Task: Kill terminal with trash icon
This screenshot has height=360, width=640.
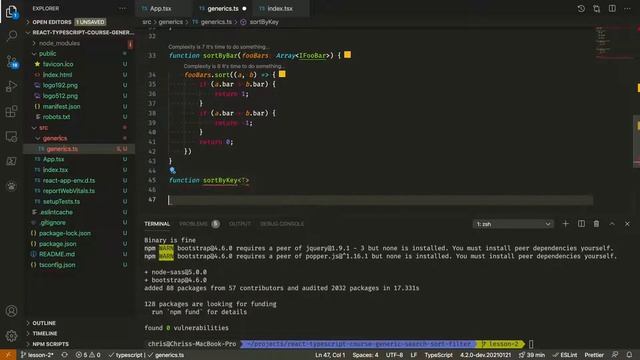Action: 596,224
